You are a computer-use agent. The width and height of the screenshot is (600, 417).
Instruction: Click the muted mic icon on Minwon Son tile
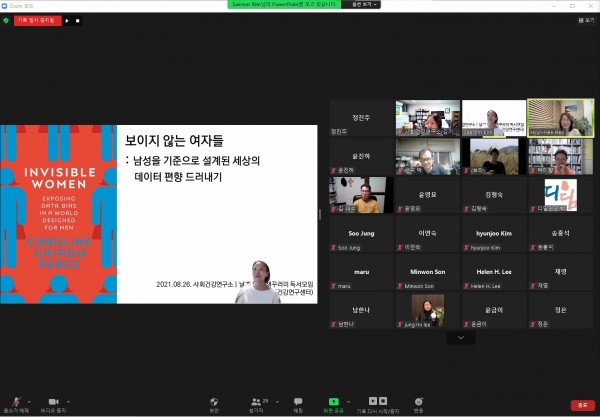click(400, 286)
